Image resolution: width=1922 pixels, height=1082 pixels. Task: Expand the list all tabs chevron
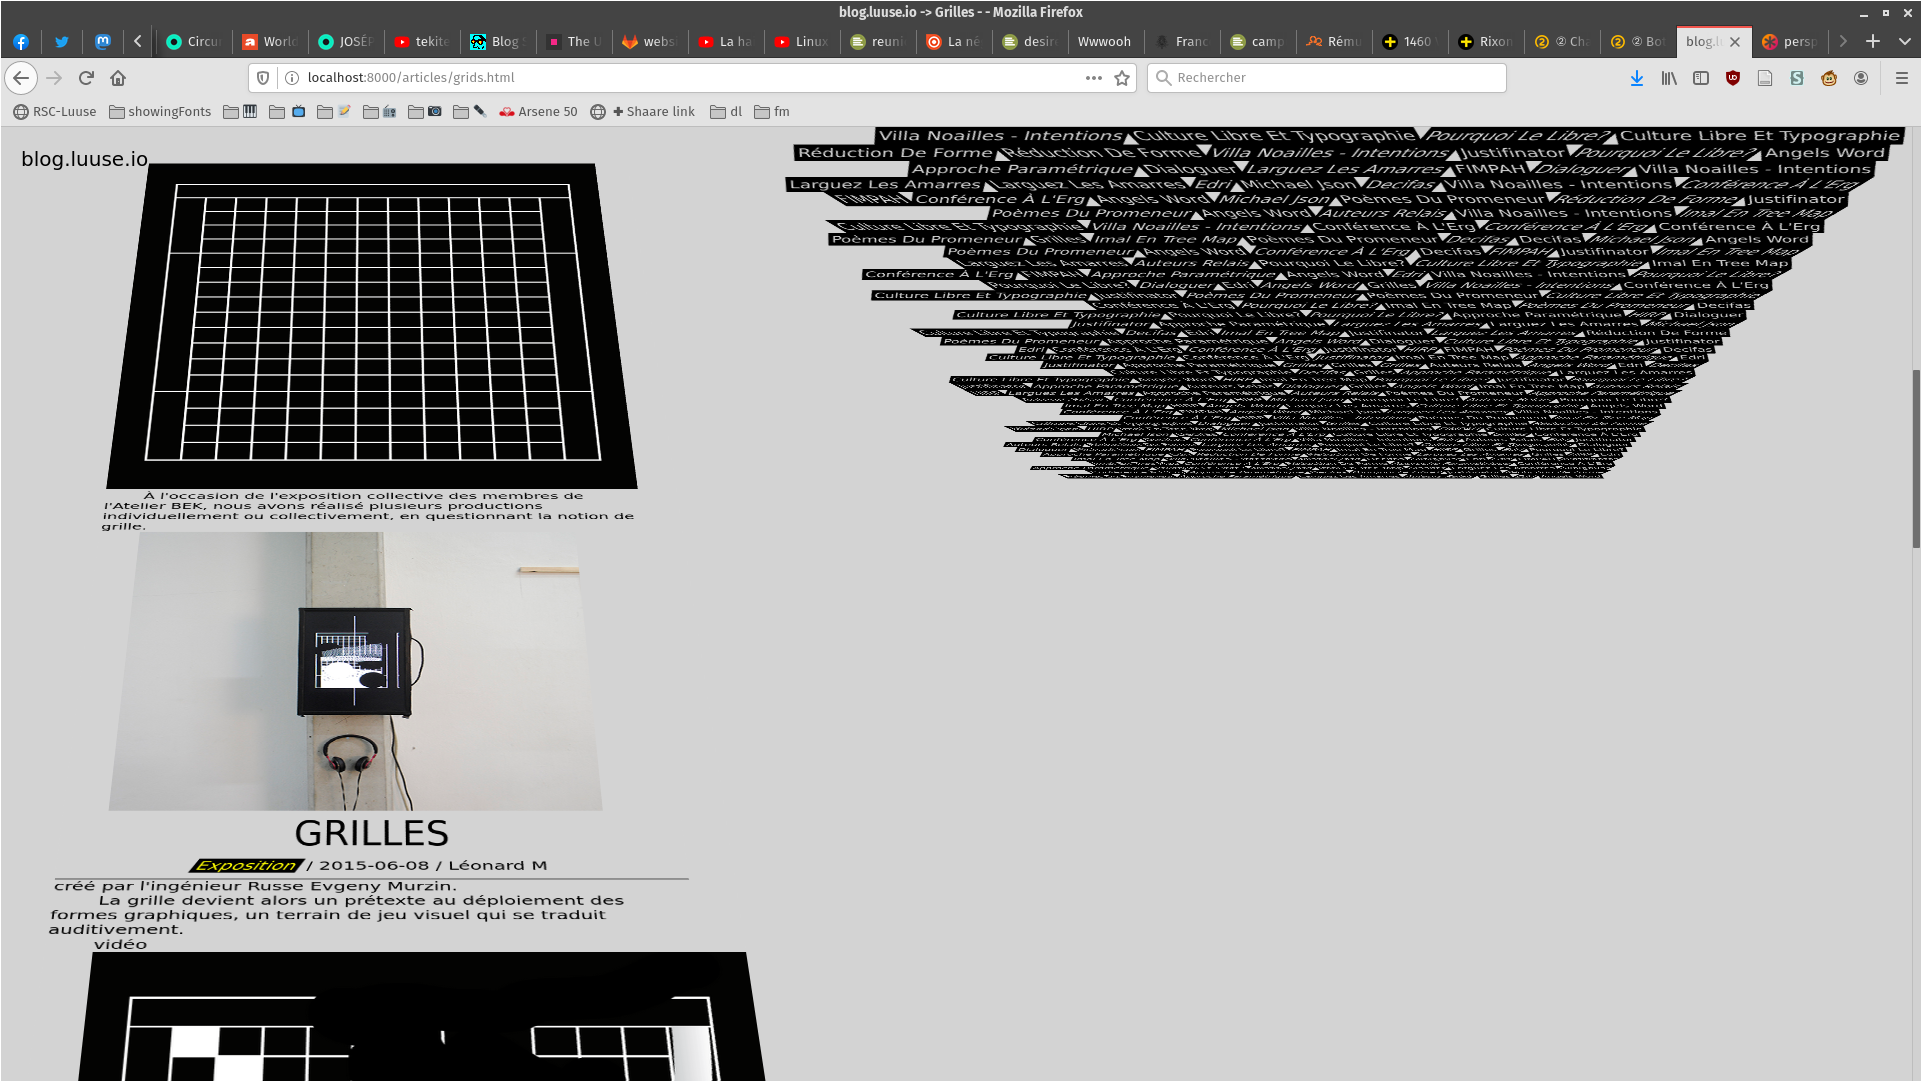tap(1905, 41)
